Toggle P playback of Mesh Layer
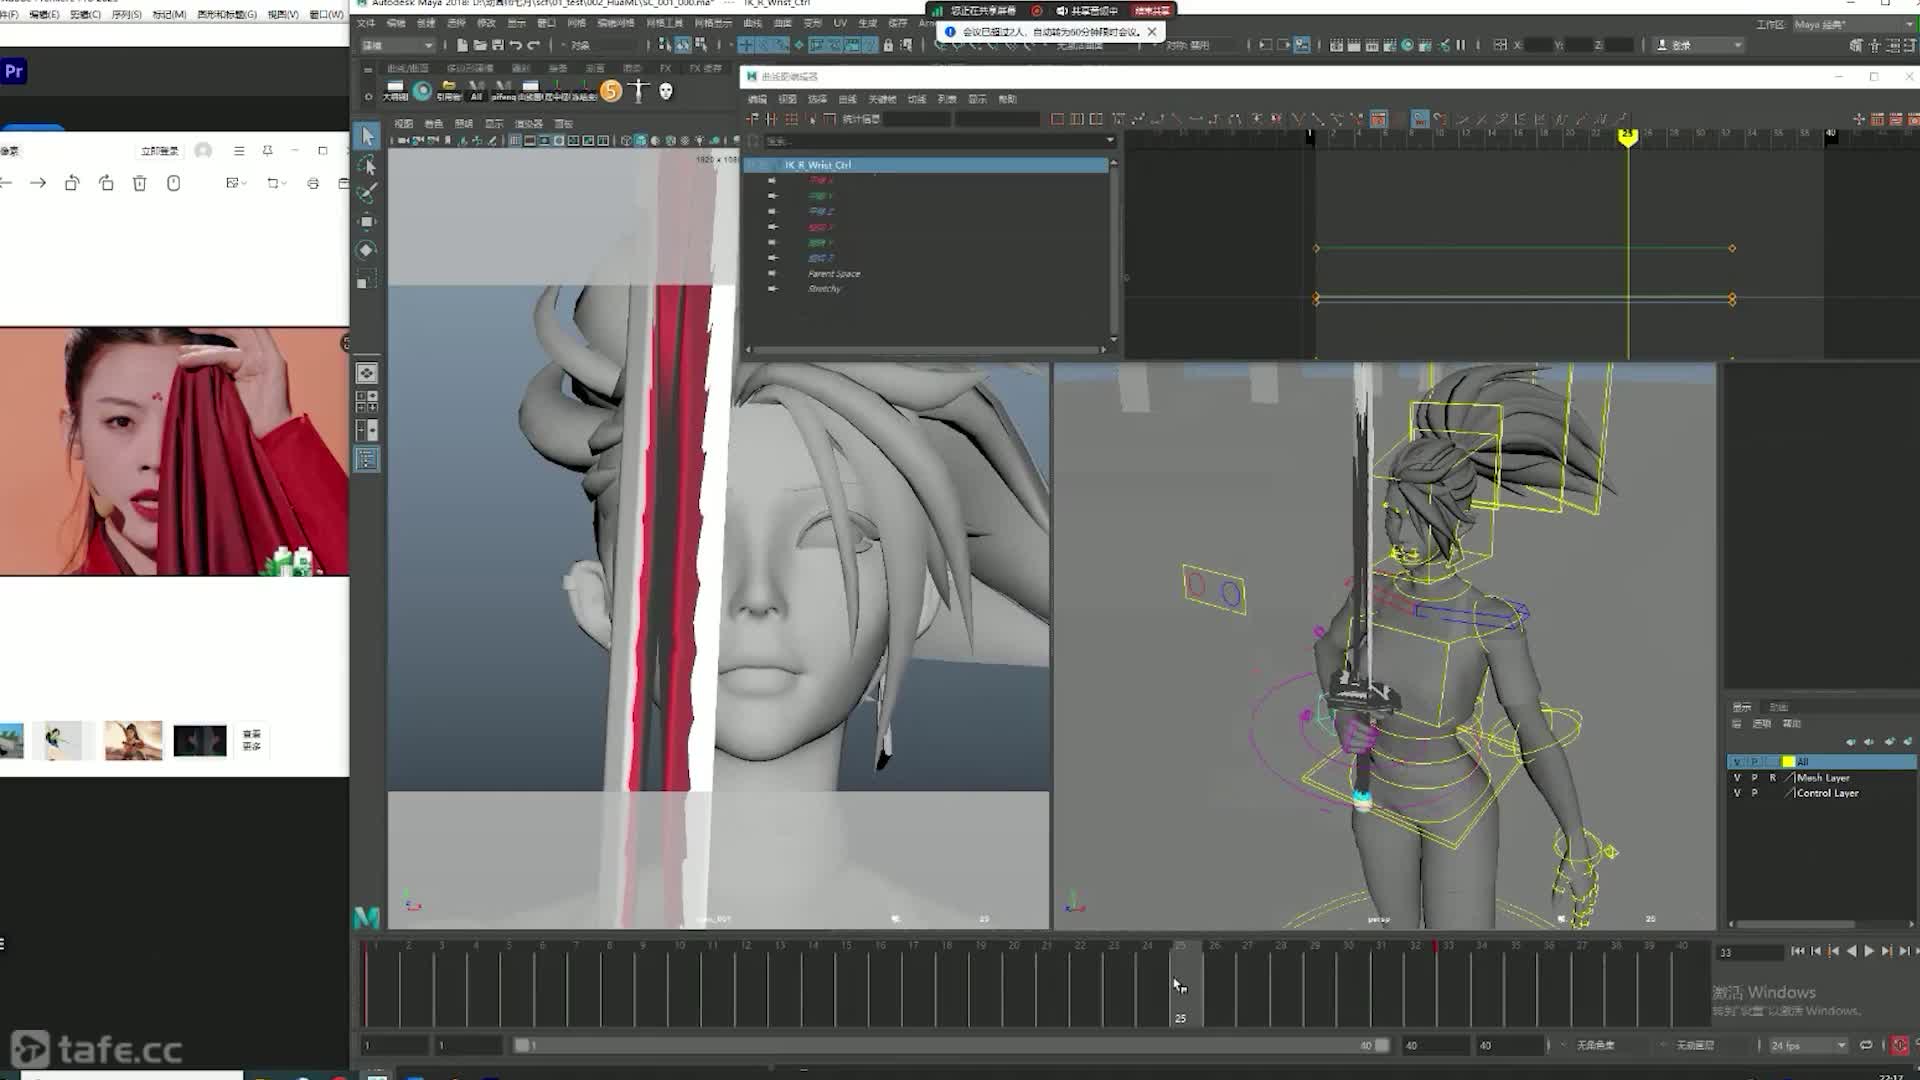 [1754, 778]
